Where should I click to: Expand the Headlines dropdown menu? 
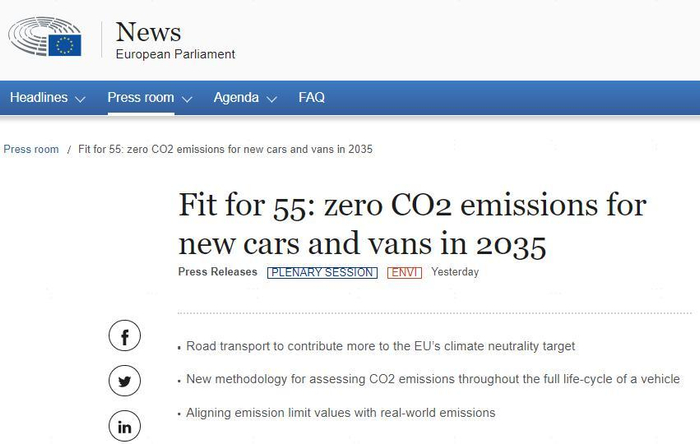[47, 98]
